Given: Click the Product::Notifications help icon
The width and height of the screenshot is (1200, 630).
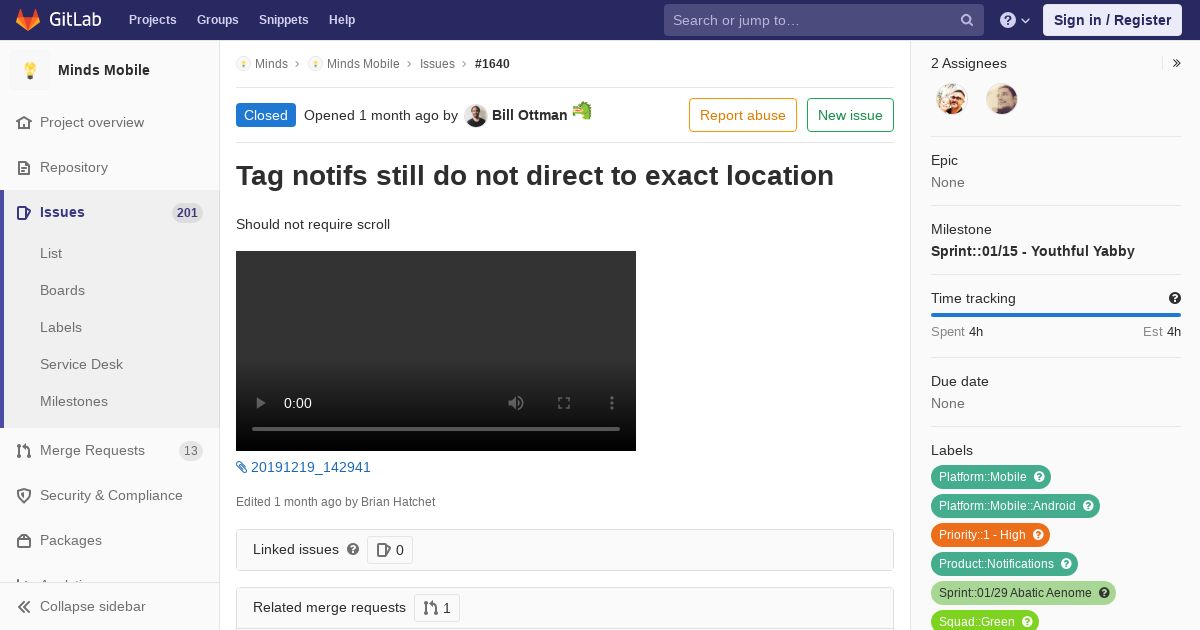Looking at the screenshot, I should click(x=1066, y=564).
